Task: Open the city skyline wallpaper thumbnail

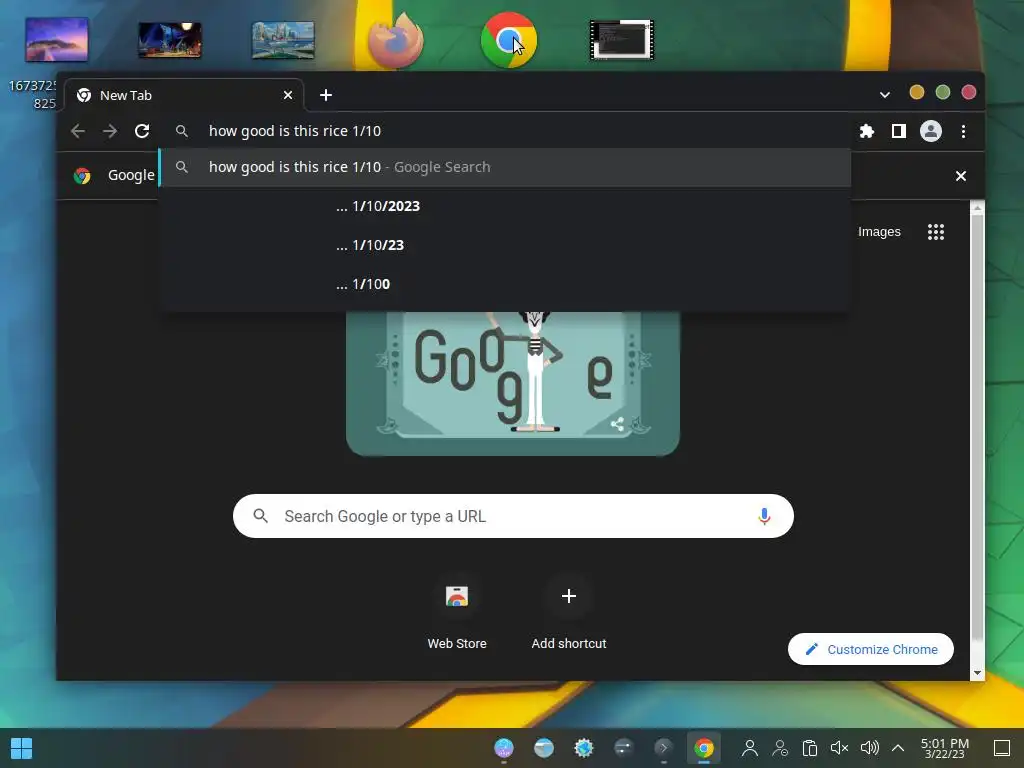Action: click(x=283, y=40)
